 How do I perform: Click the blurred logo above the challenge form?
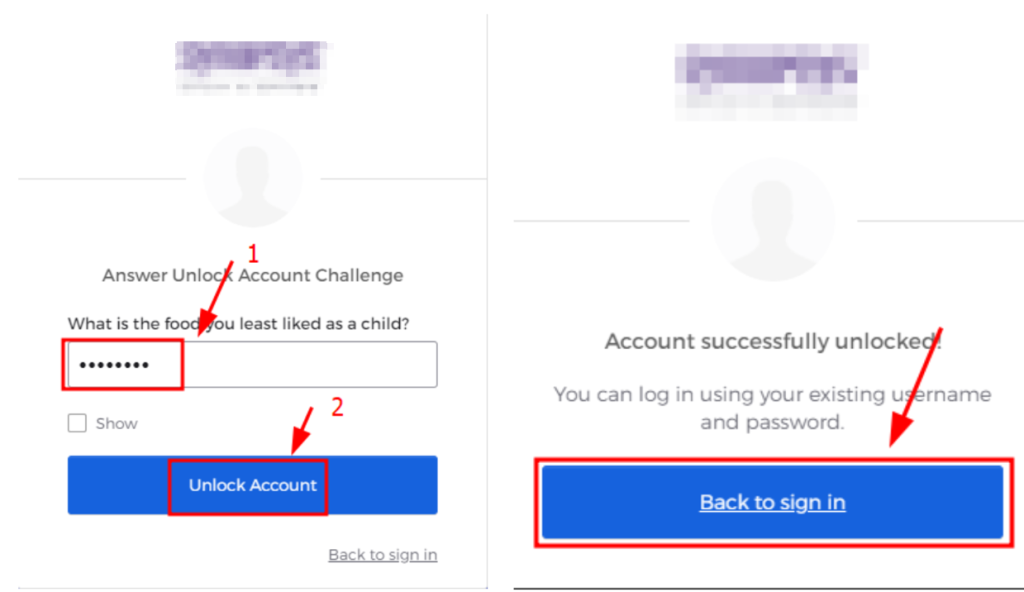click(251, 68)
